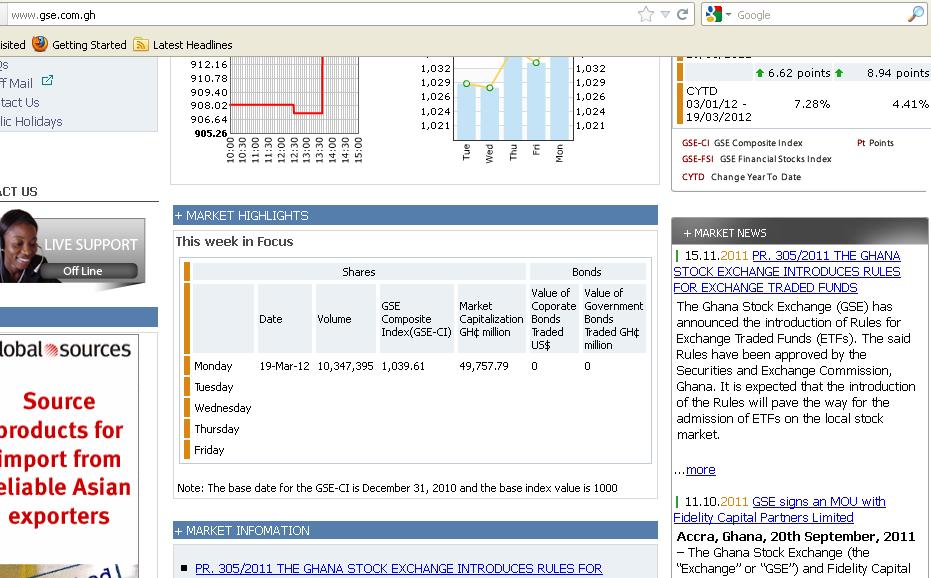Click the 7.28% CYTD value
This screenshot has width=931, height=578.
click(x=812, y=104)
